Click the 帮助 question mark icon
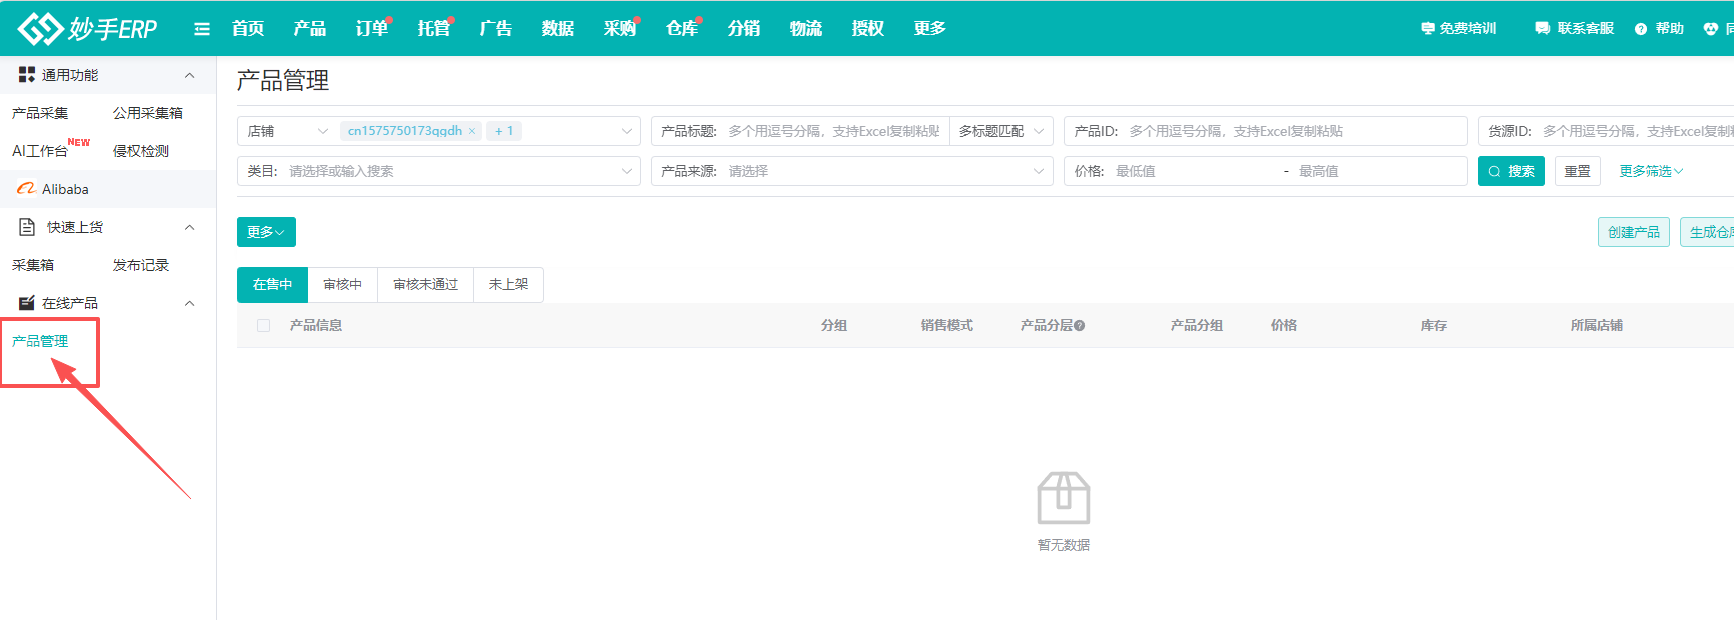This screenshot has height=620, width=1734. click(1641, 29)
